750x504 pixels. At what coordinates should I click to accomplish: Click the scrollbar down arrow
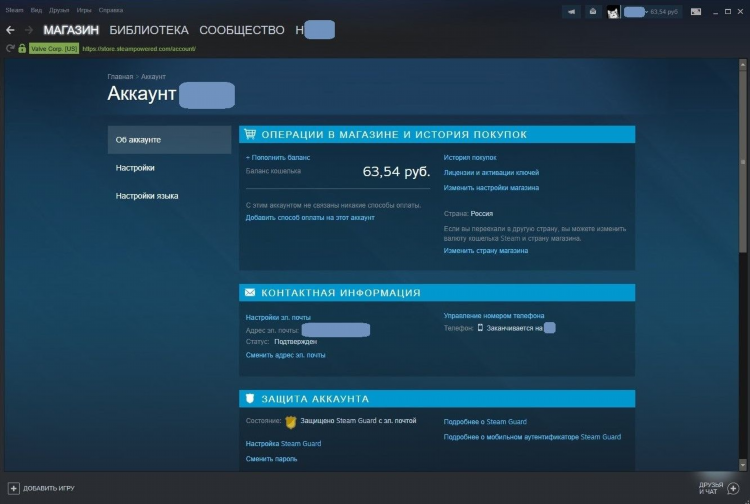coord(743,464)
